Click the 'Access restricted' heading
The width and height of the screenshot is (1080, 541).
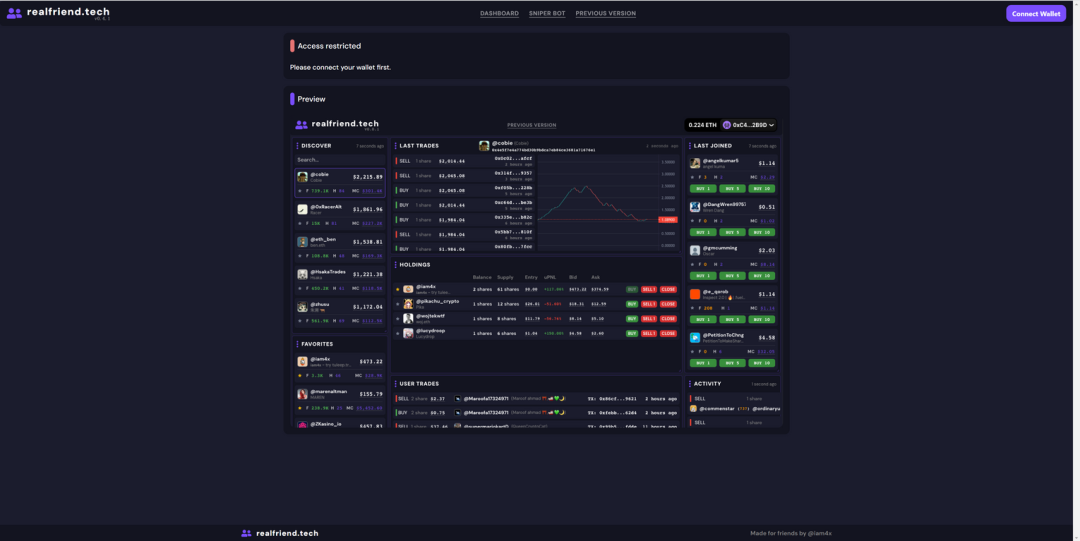tap(329, 46)
